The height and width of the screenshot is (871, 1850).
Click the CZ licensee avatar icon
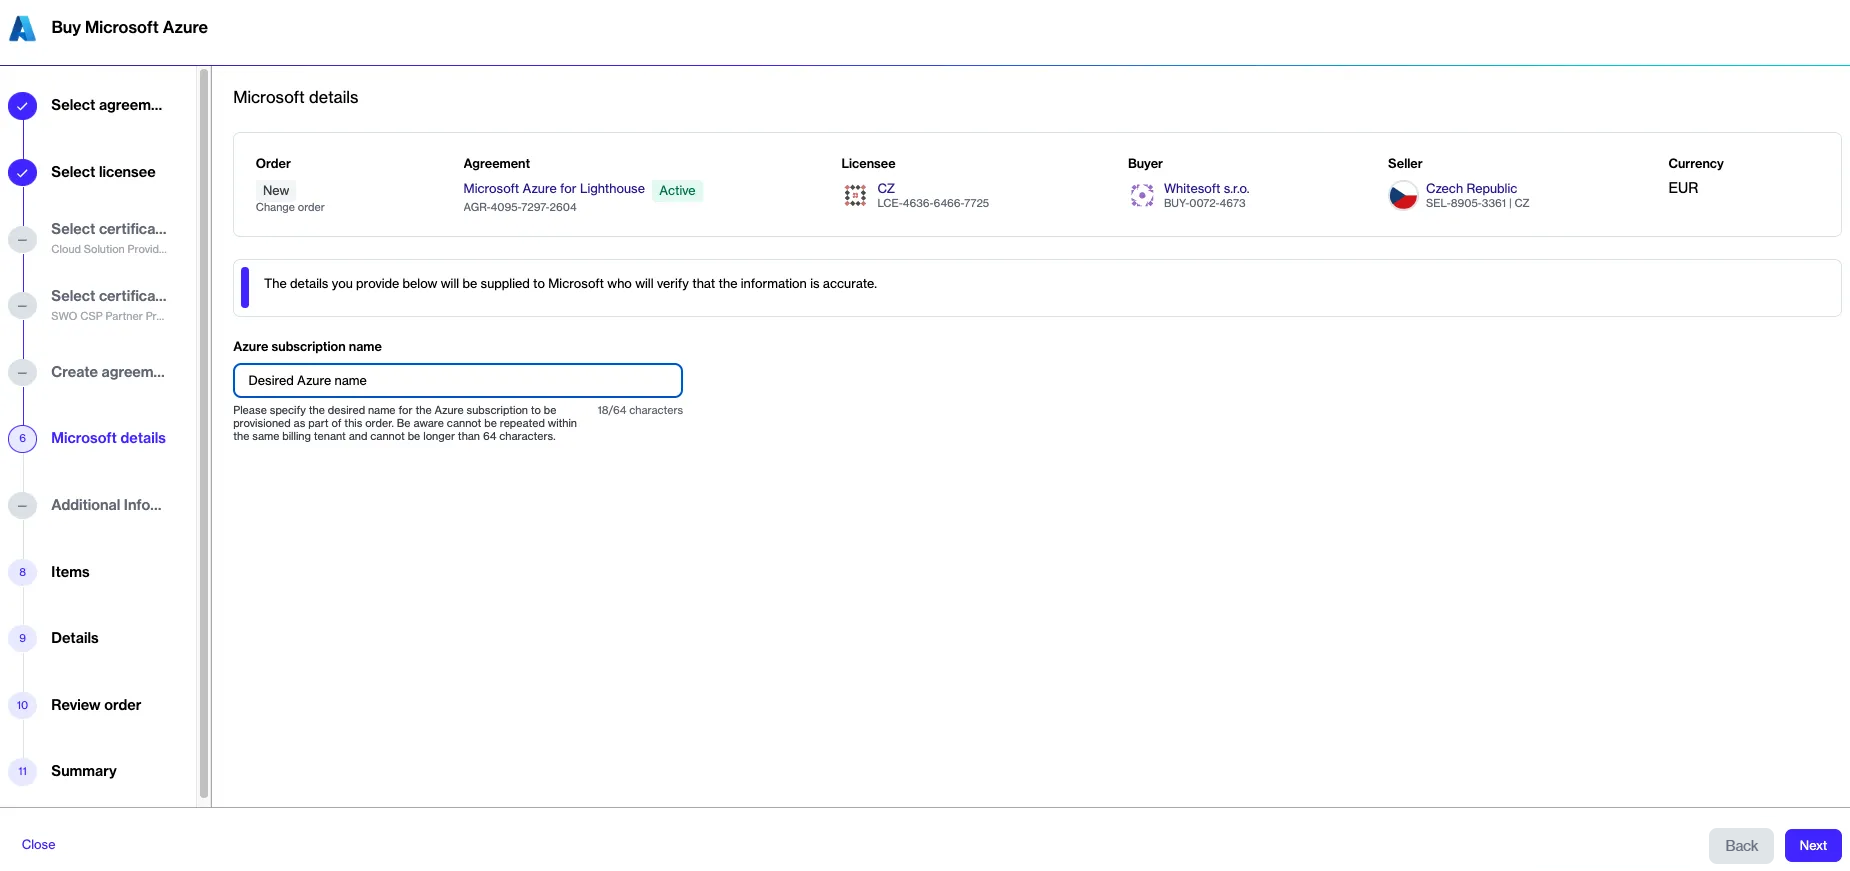click(x=855, y=196)
